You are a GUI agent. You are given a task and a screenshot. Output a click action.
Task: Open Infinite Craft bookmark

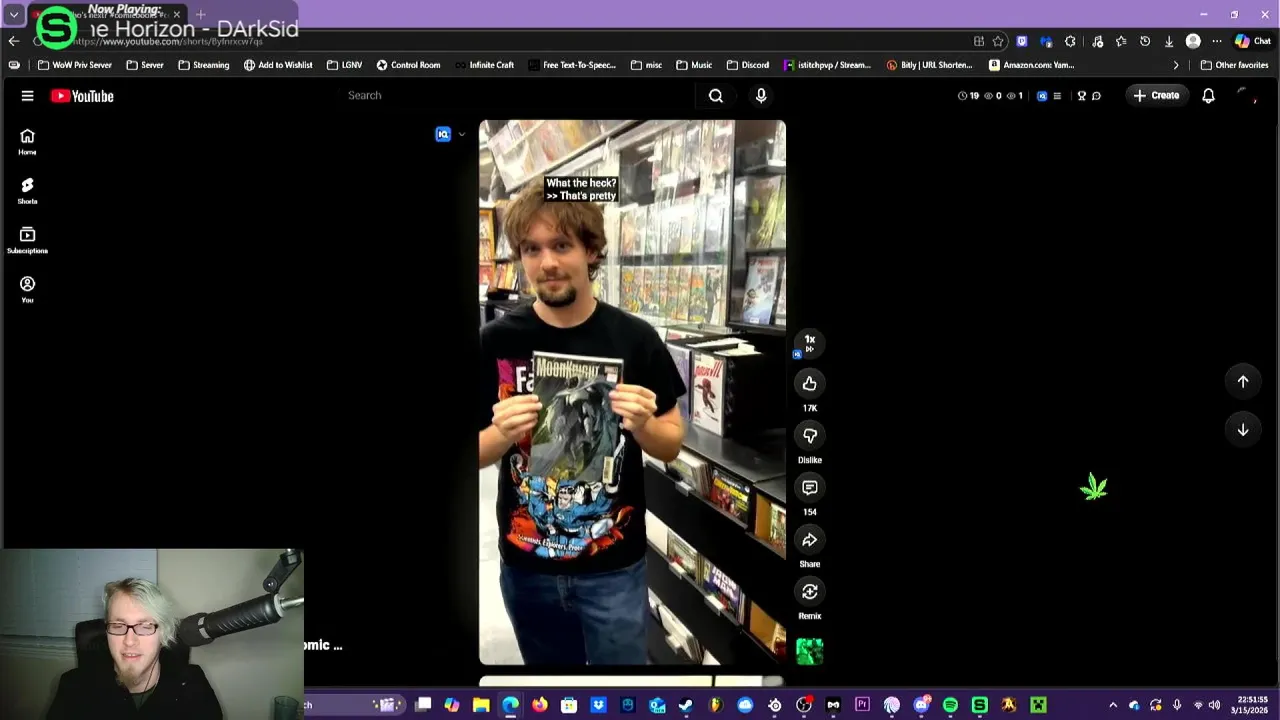pyautogui.click(x=484, y=65)
